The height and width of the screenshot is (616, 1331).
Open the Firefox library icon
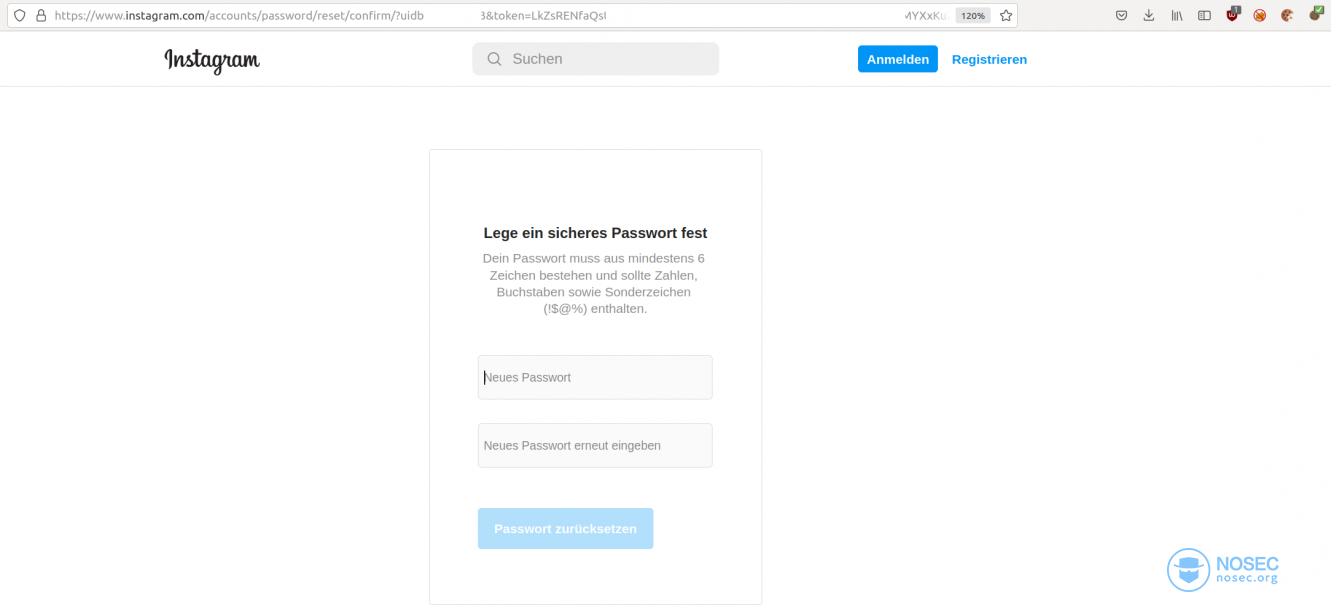coord(1177,15)
